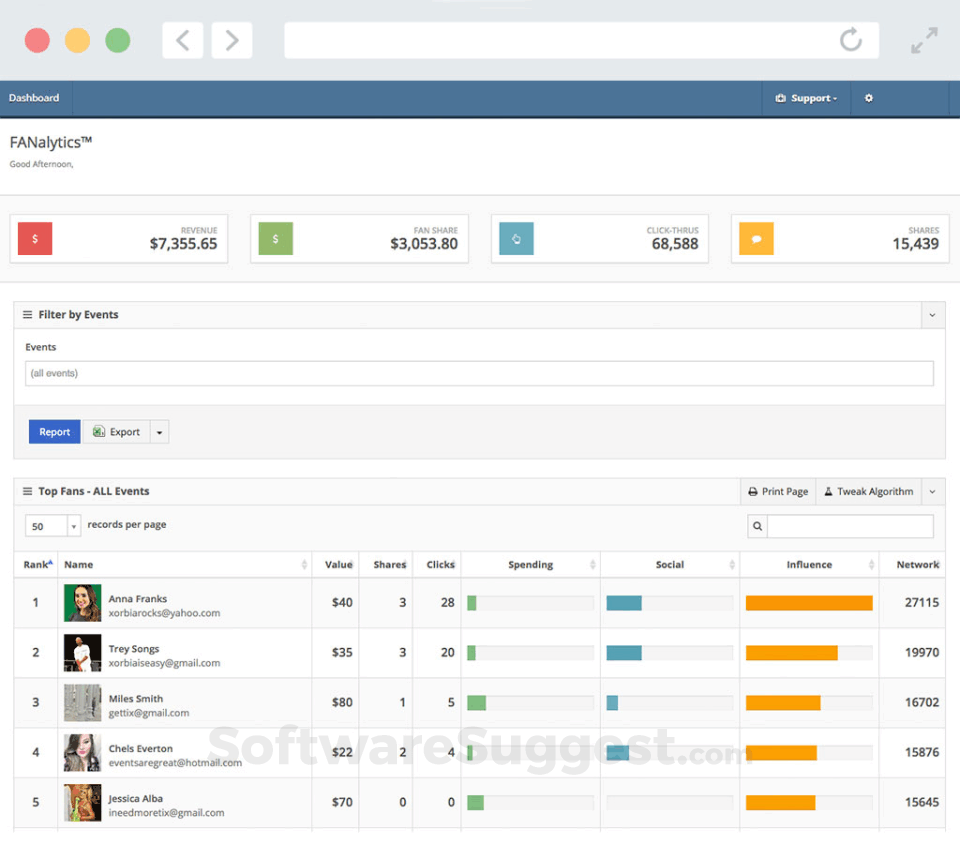Click the green Fan Share dollar icon
Screen dimensions: 960x844
(x=276, y=239)
